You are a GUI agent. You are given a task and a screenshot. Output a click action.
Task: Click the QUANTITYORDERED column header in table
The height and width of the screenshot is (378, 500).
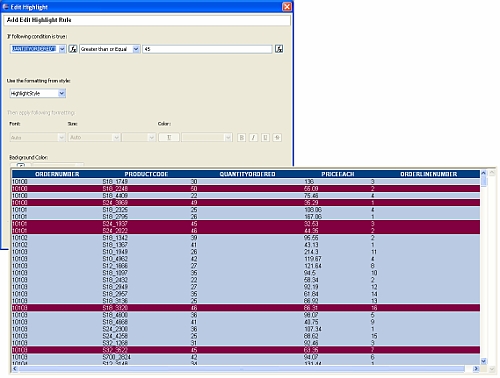[247, 174]
